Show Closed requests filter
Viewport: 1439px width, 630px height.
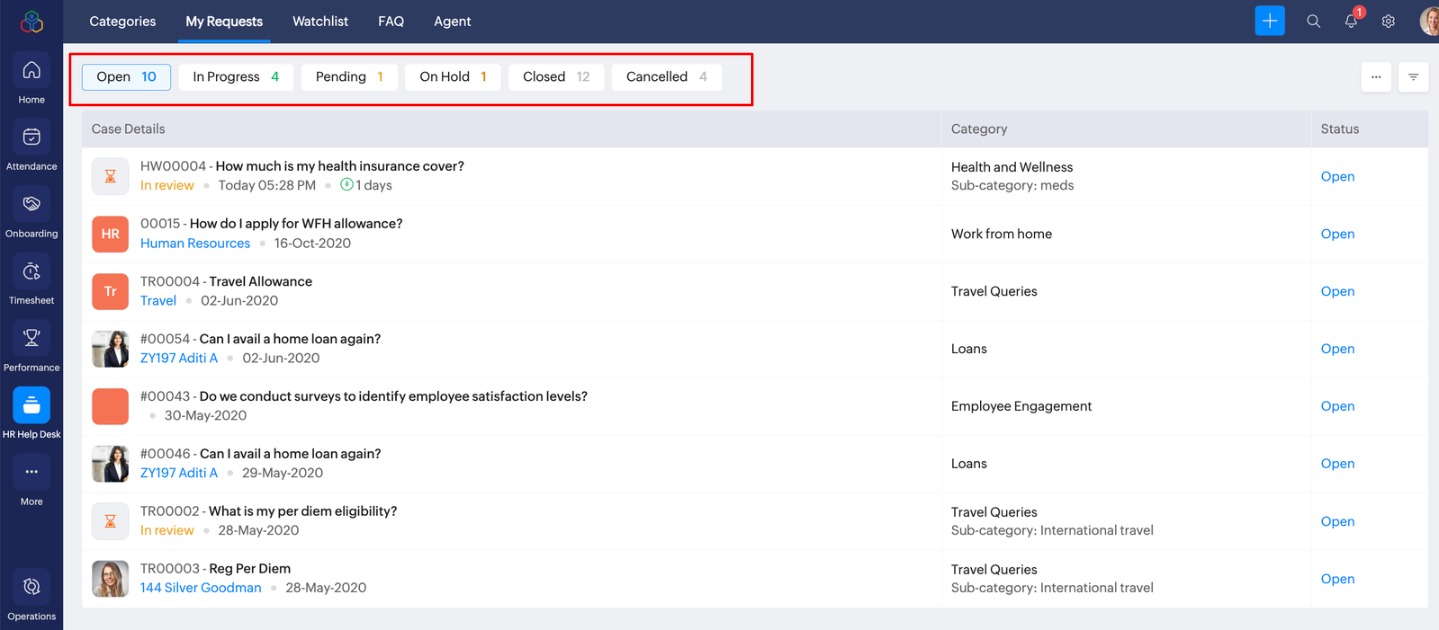[x=556, y=77]
